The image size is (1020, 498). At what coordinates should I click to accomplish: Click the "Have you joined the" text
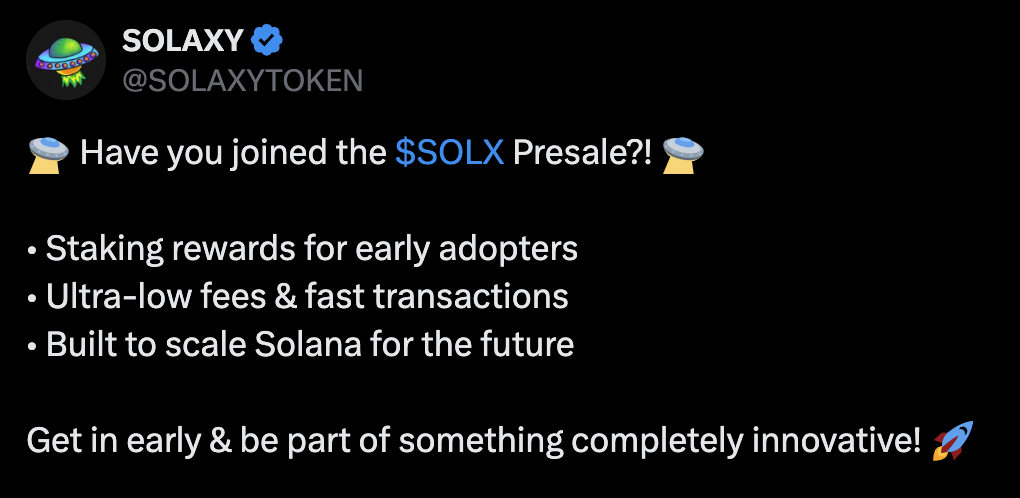[233, 153]
